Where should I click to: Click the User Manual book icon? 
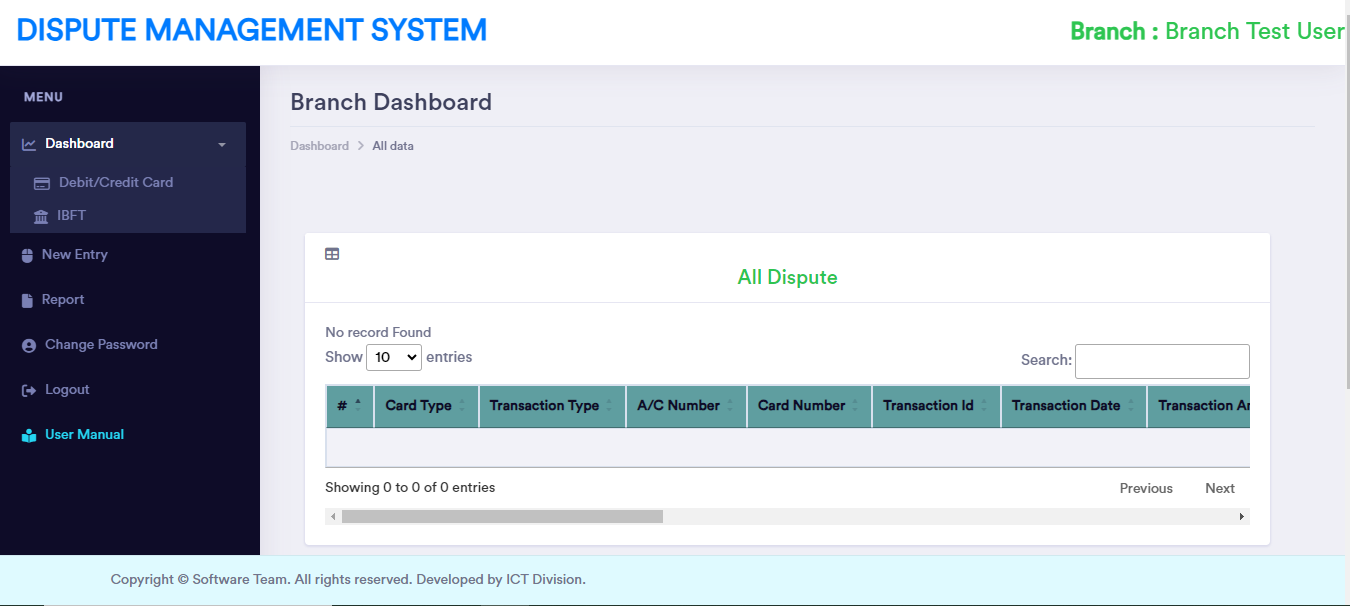point(28,435)
